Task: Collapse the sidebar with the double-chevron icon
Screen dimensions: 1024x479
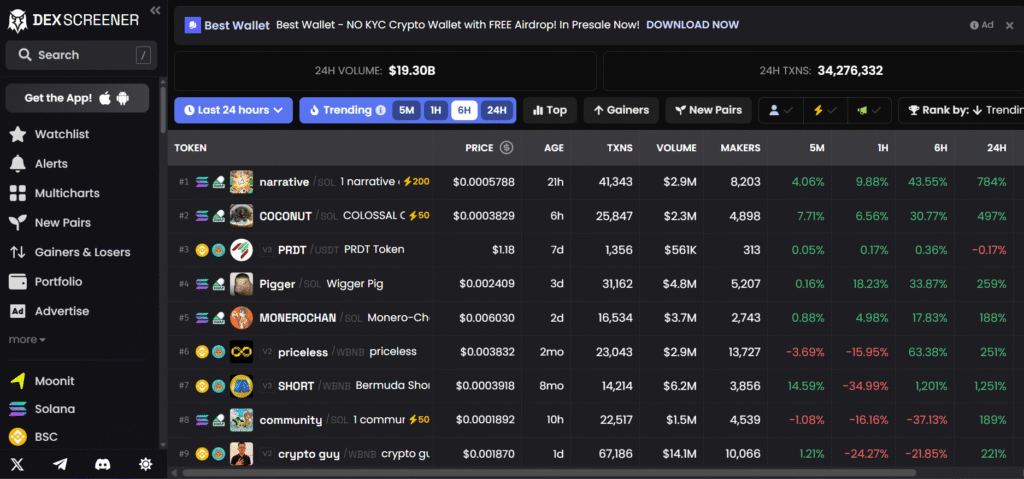Action: coord(155,10)
